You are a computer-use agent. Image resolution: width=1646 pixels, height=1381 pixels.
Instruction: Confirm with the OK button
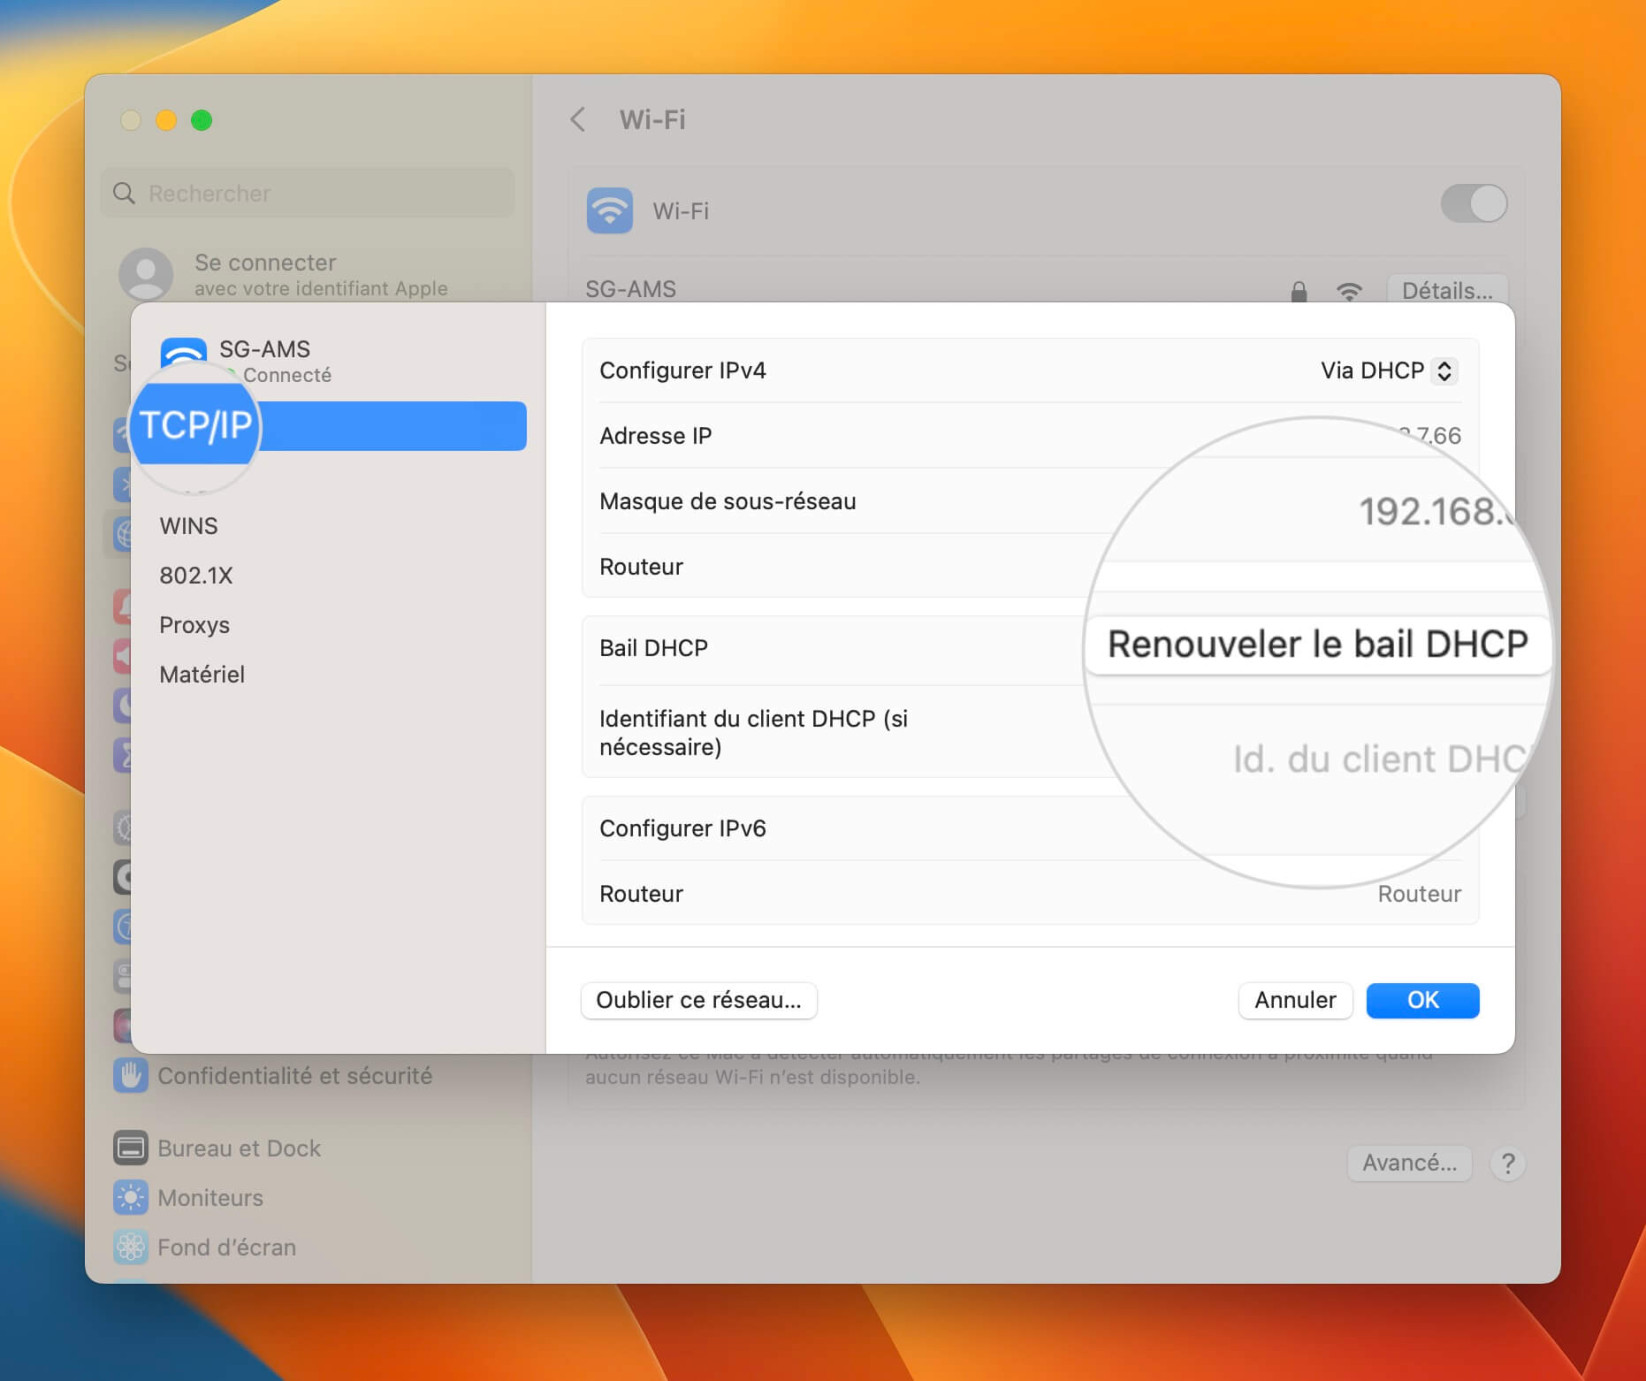click(x=1422, y=1000)
